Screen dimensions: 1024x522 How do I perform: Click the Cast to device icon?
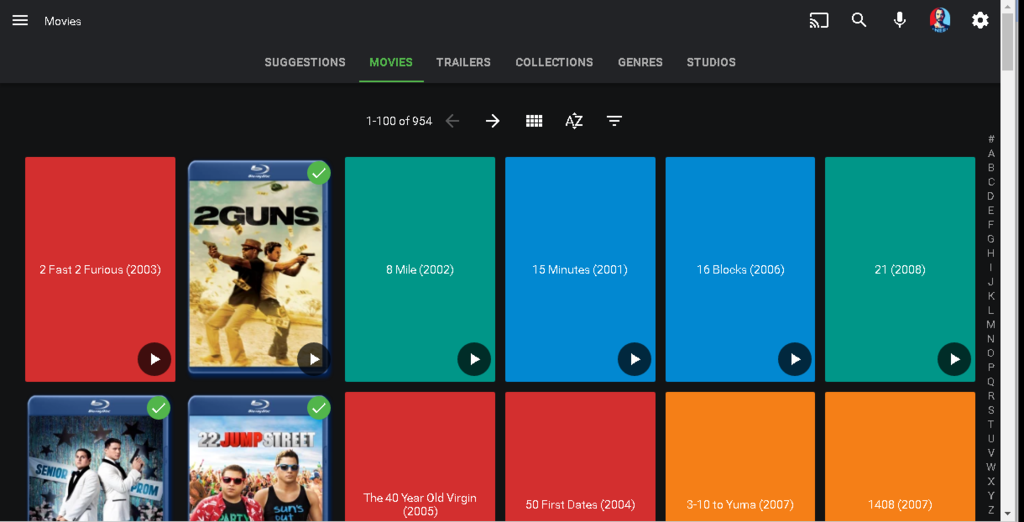[x=819, y=21]
